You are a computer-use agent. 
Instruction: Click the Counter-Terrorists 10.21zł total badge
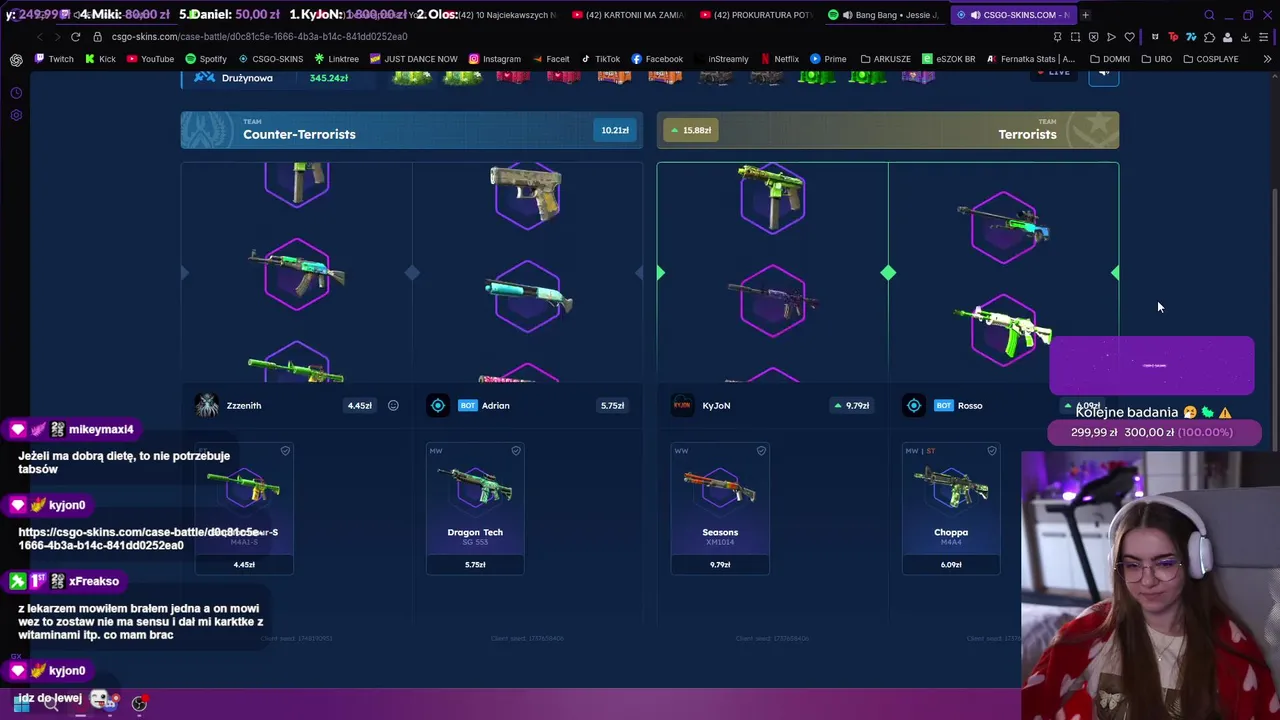point(614,130)
